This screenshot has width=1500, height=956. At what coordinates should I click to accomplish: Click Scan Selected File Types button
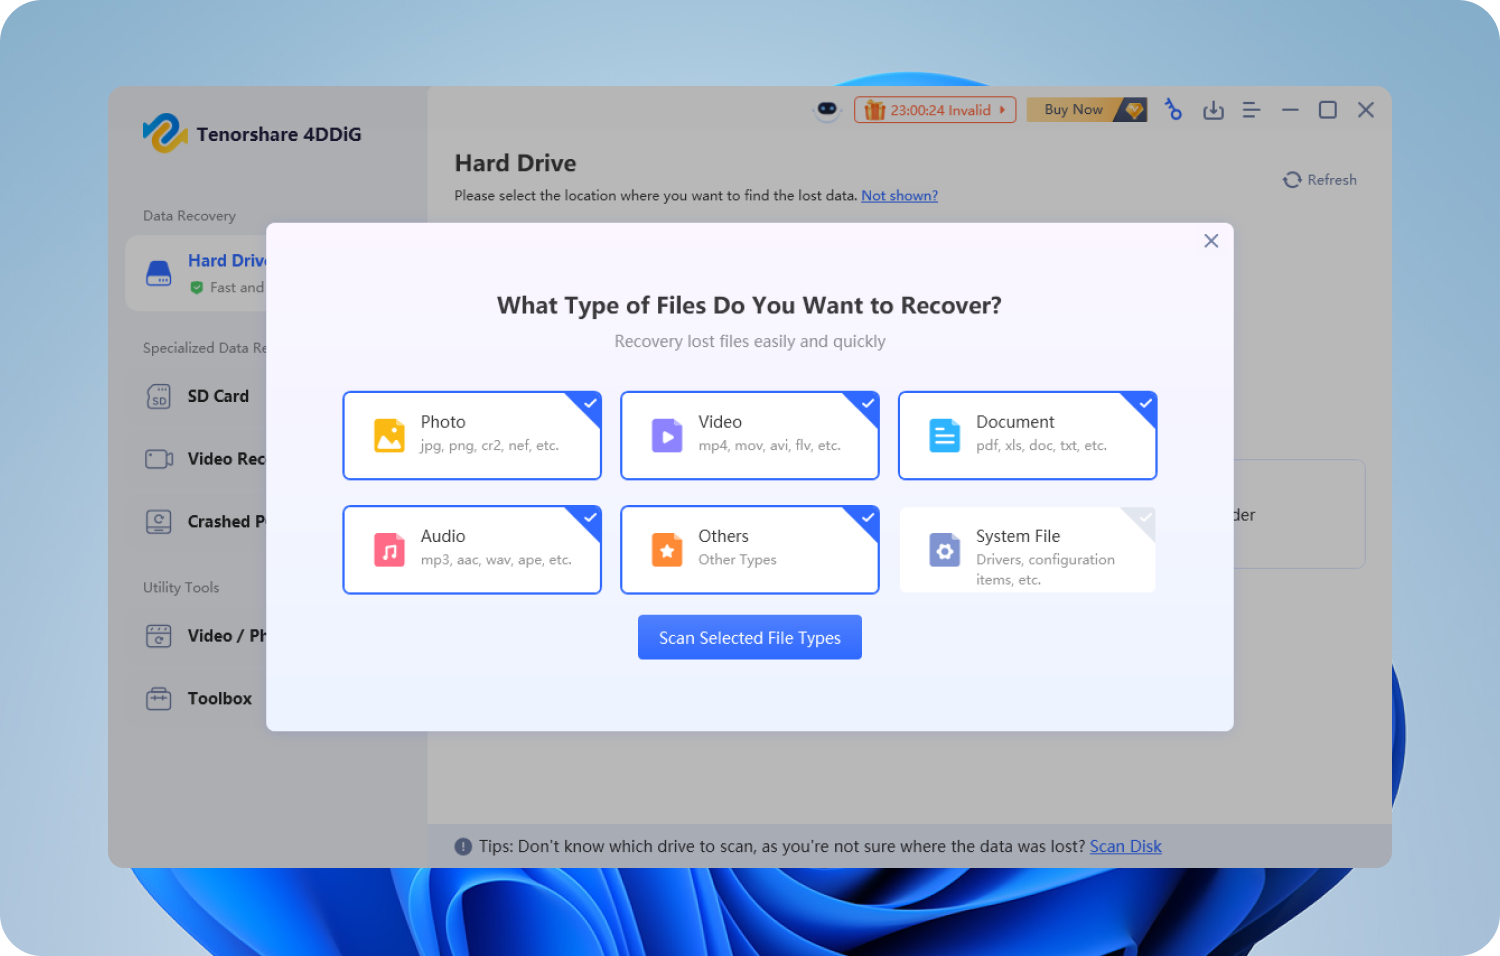click(x=749, y=637)
